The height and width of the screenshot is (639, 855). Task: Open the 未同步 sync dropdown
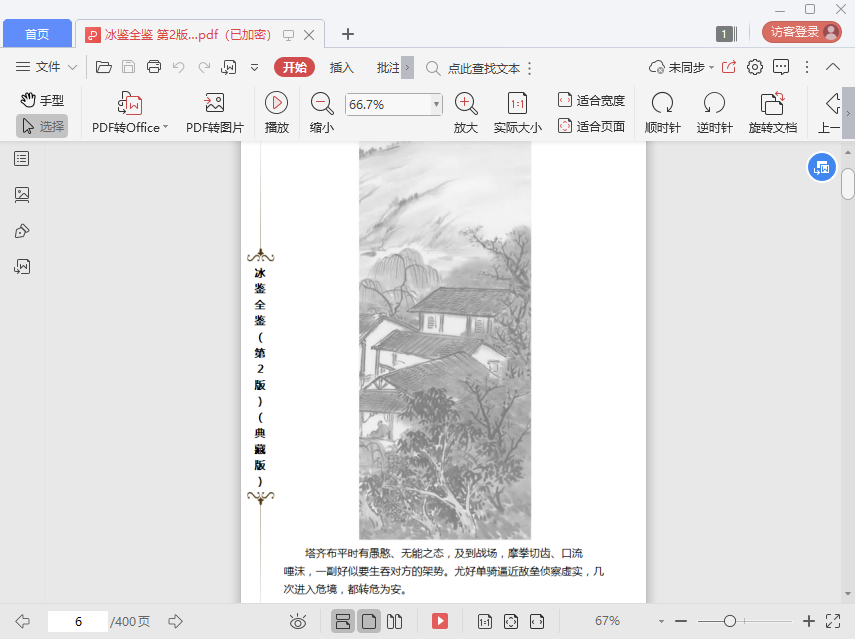681,68
